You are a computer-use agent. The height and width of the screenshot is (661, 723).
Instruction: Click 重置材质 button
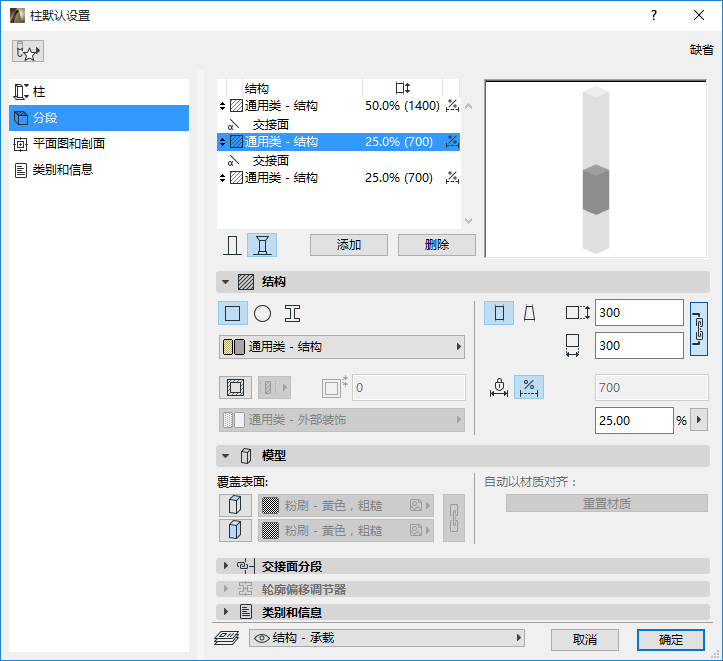pyautogui.click(x=607, y=503)
